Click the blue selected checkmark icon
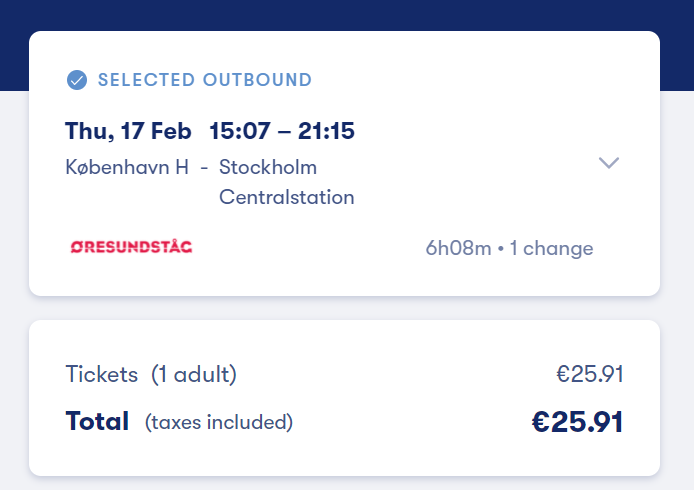 76,80
